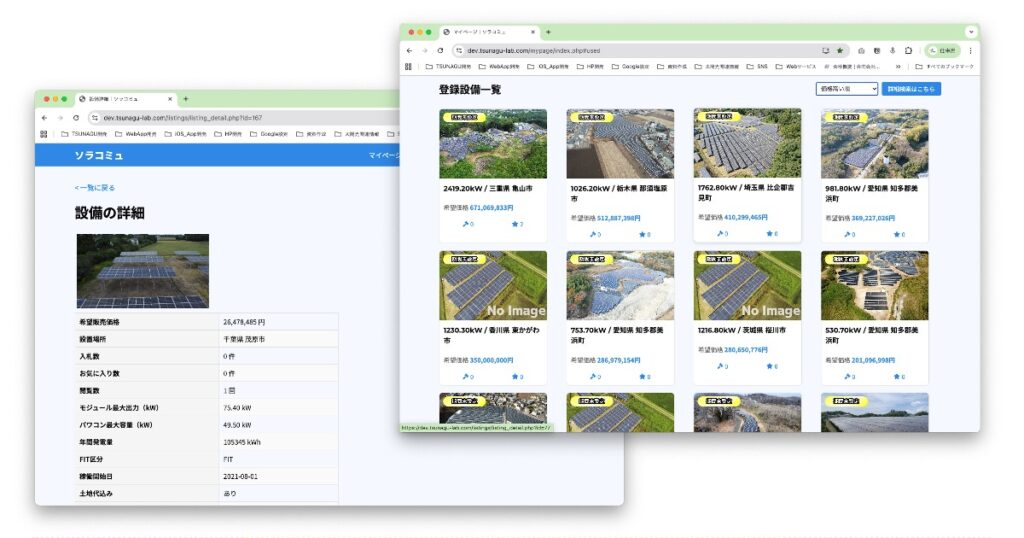1024x538 pixels.
Task: Click the ＜一覧に戻る back to list link
Action: [95, 187]
